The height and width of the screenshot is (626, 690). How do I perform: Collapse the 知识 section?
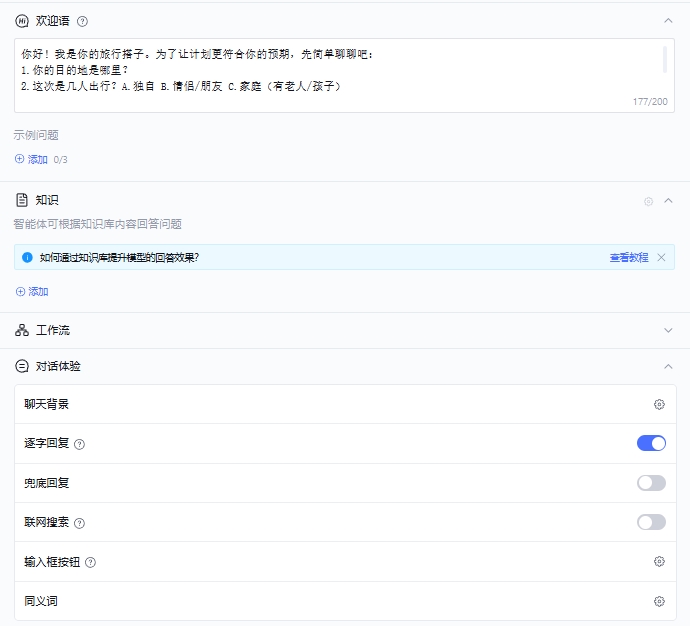[668, 201]
